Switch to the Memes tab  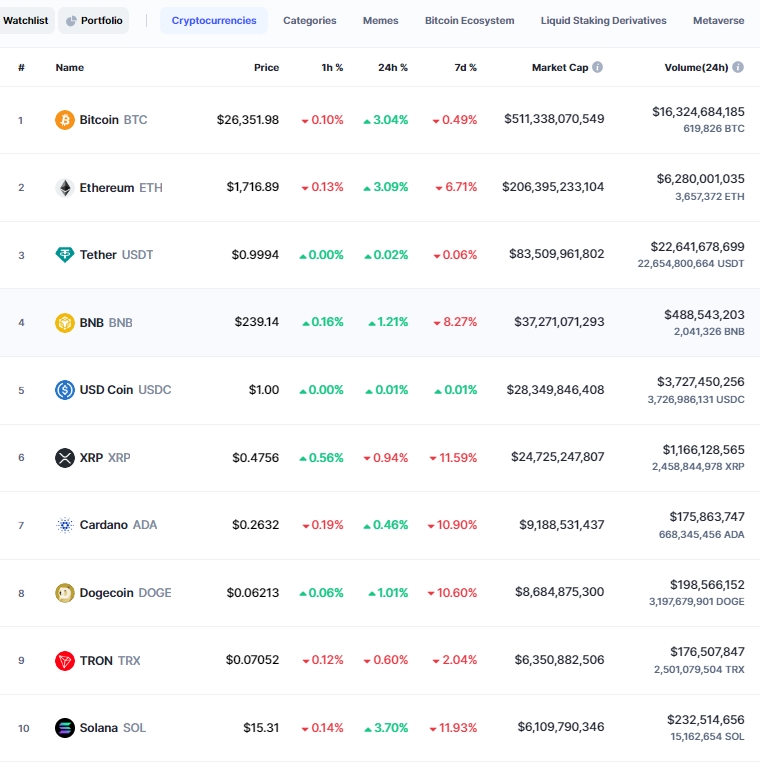coord(380,20)
